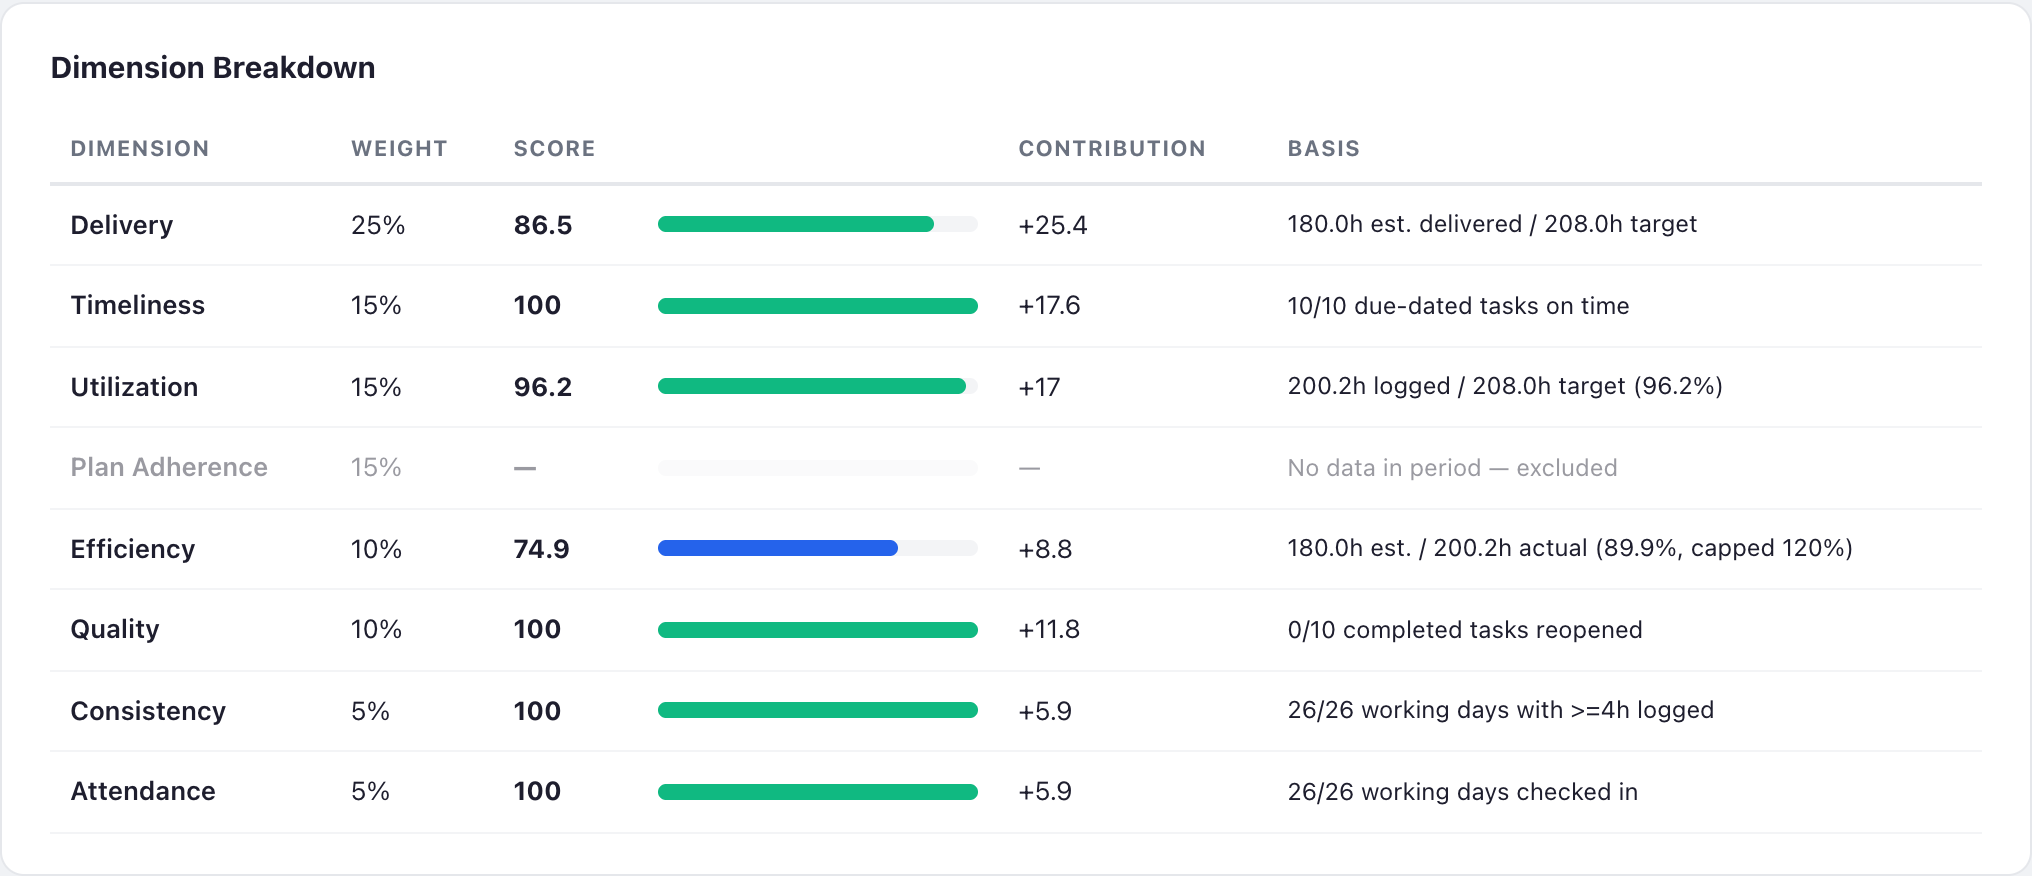Select the Utilization row label
The width and height of the screenshot is (2032, 876).
click(134, 387)
